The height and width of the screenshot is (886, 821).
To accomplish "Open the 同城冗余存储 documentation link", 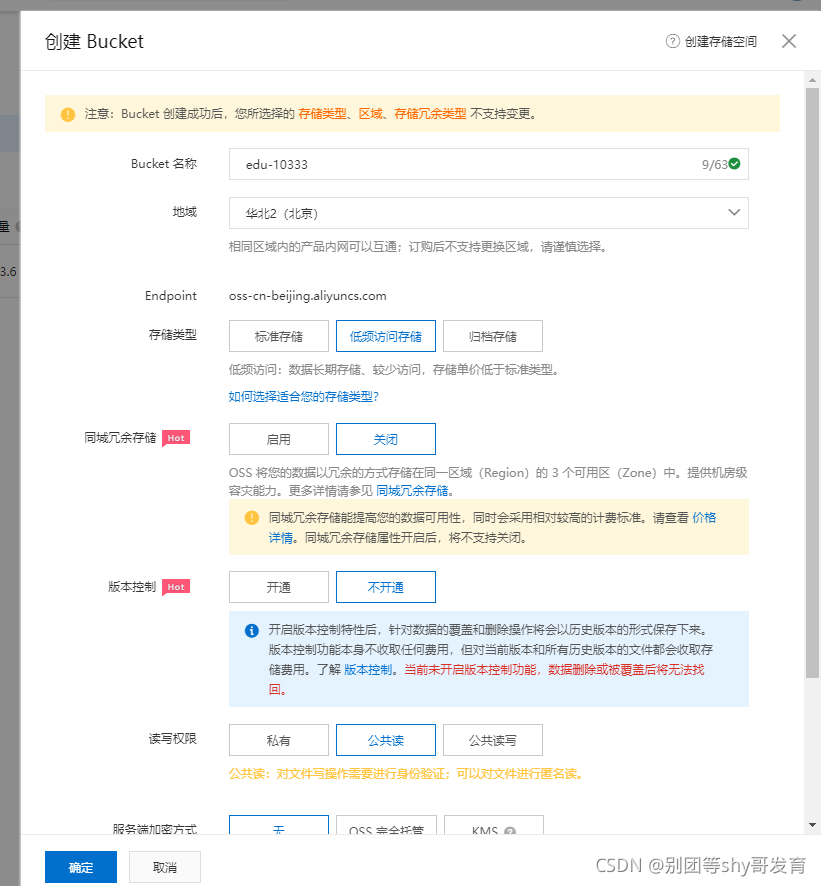I will click(x=412, y=490).
